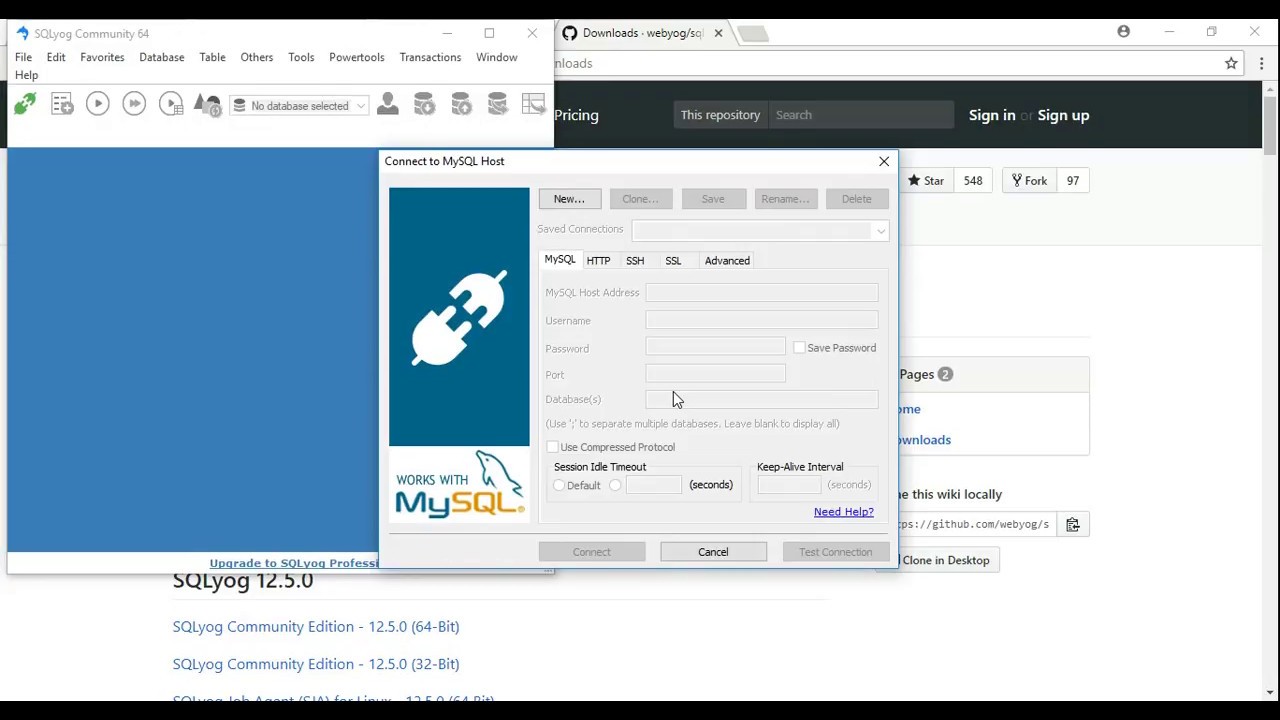This screenshot has width=1280, height=720.
Task: Click the MySQL Host Address field
Action: [x=762, y=293]
